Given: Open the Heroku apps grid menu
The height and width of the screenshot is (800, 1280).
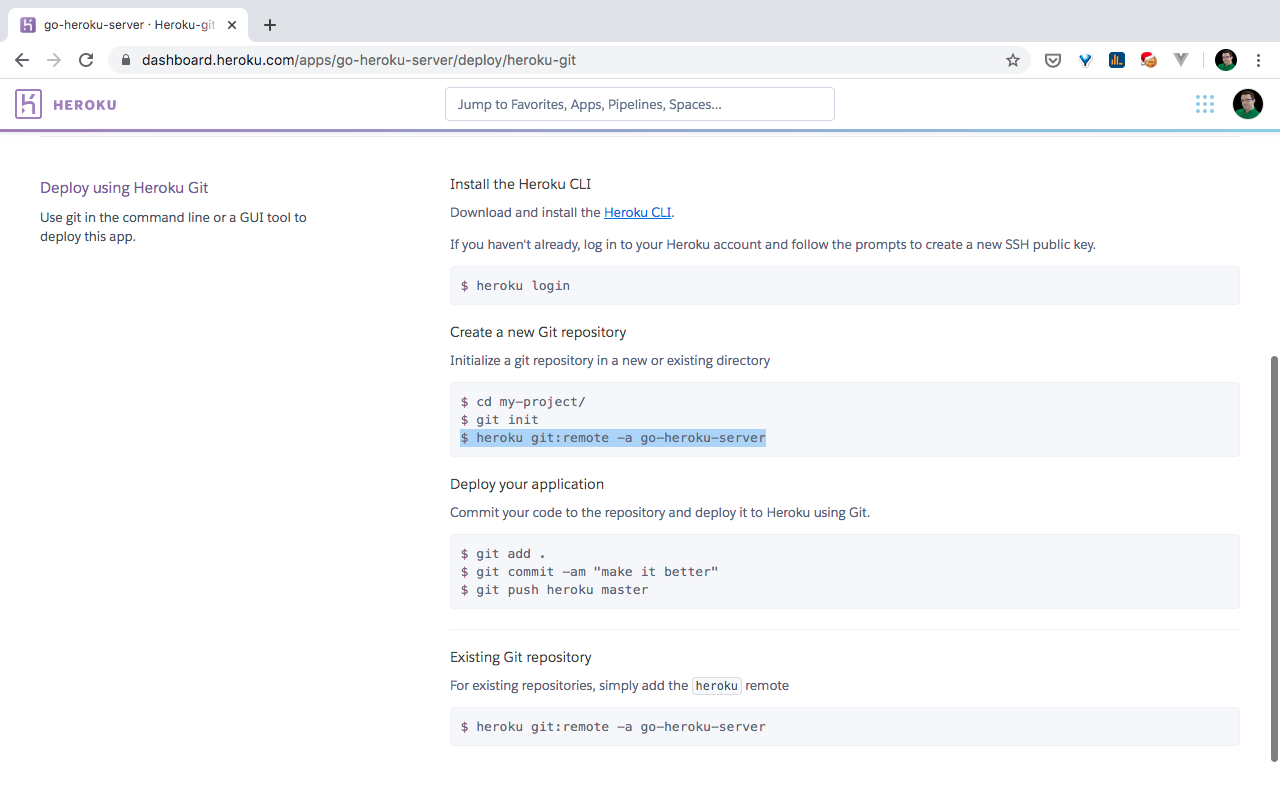Looking at the screenshot, I should 1204,104.
